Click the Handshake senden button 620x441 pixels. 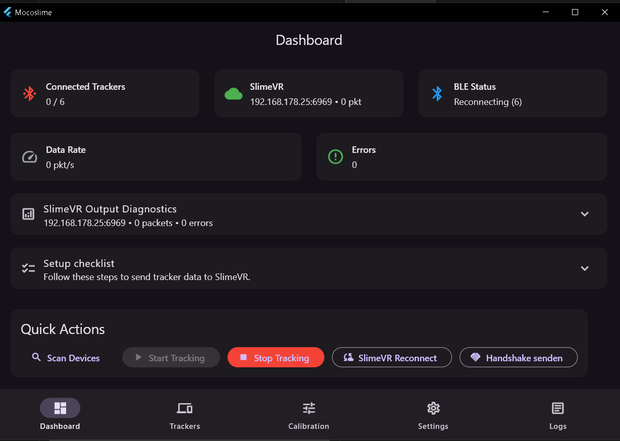[518, 358]
